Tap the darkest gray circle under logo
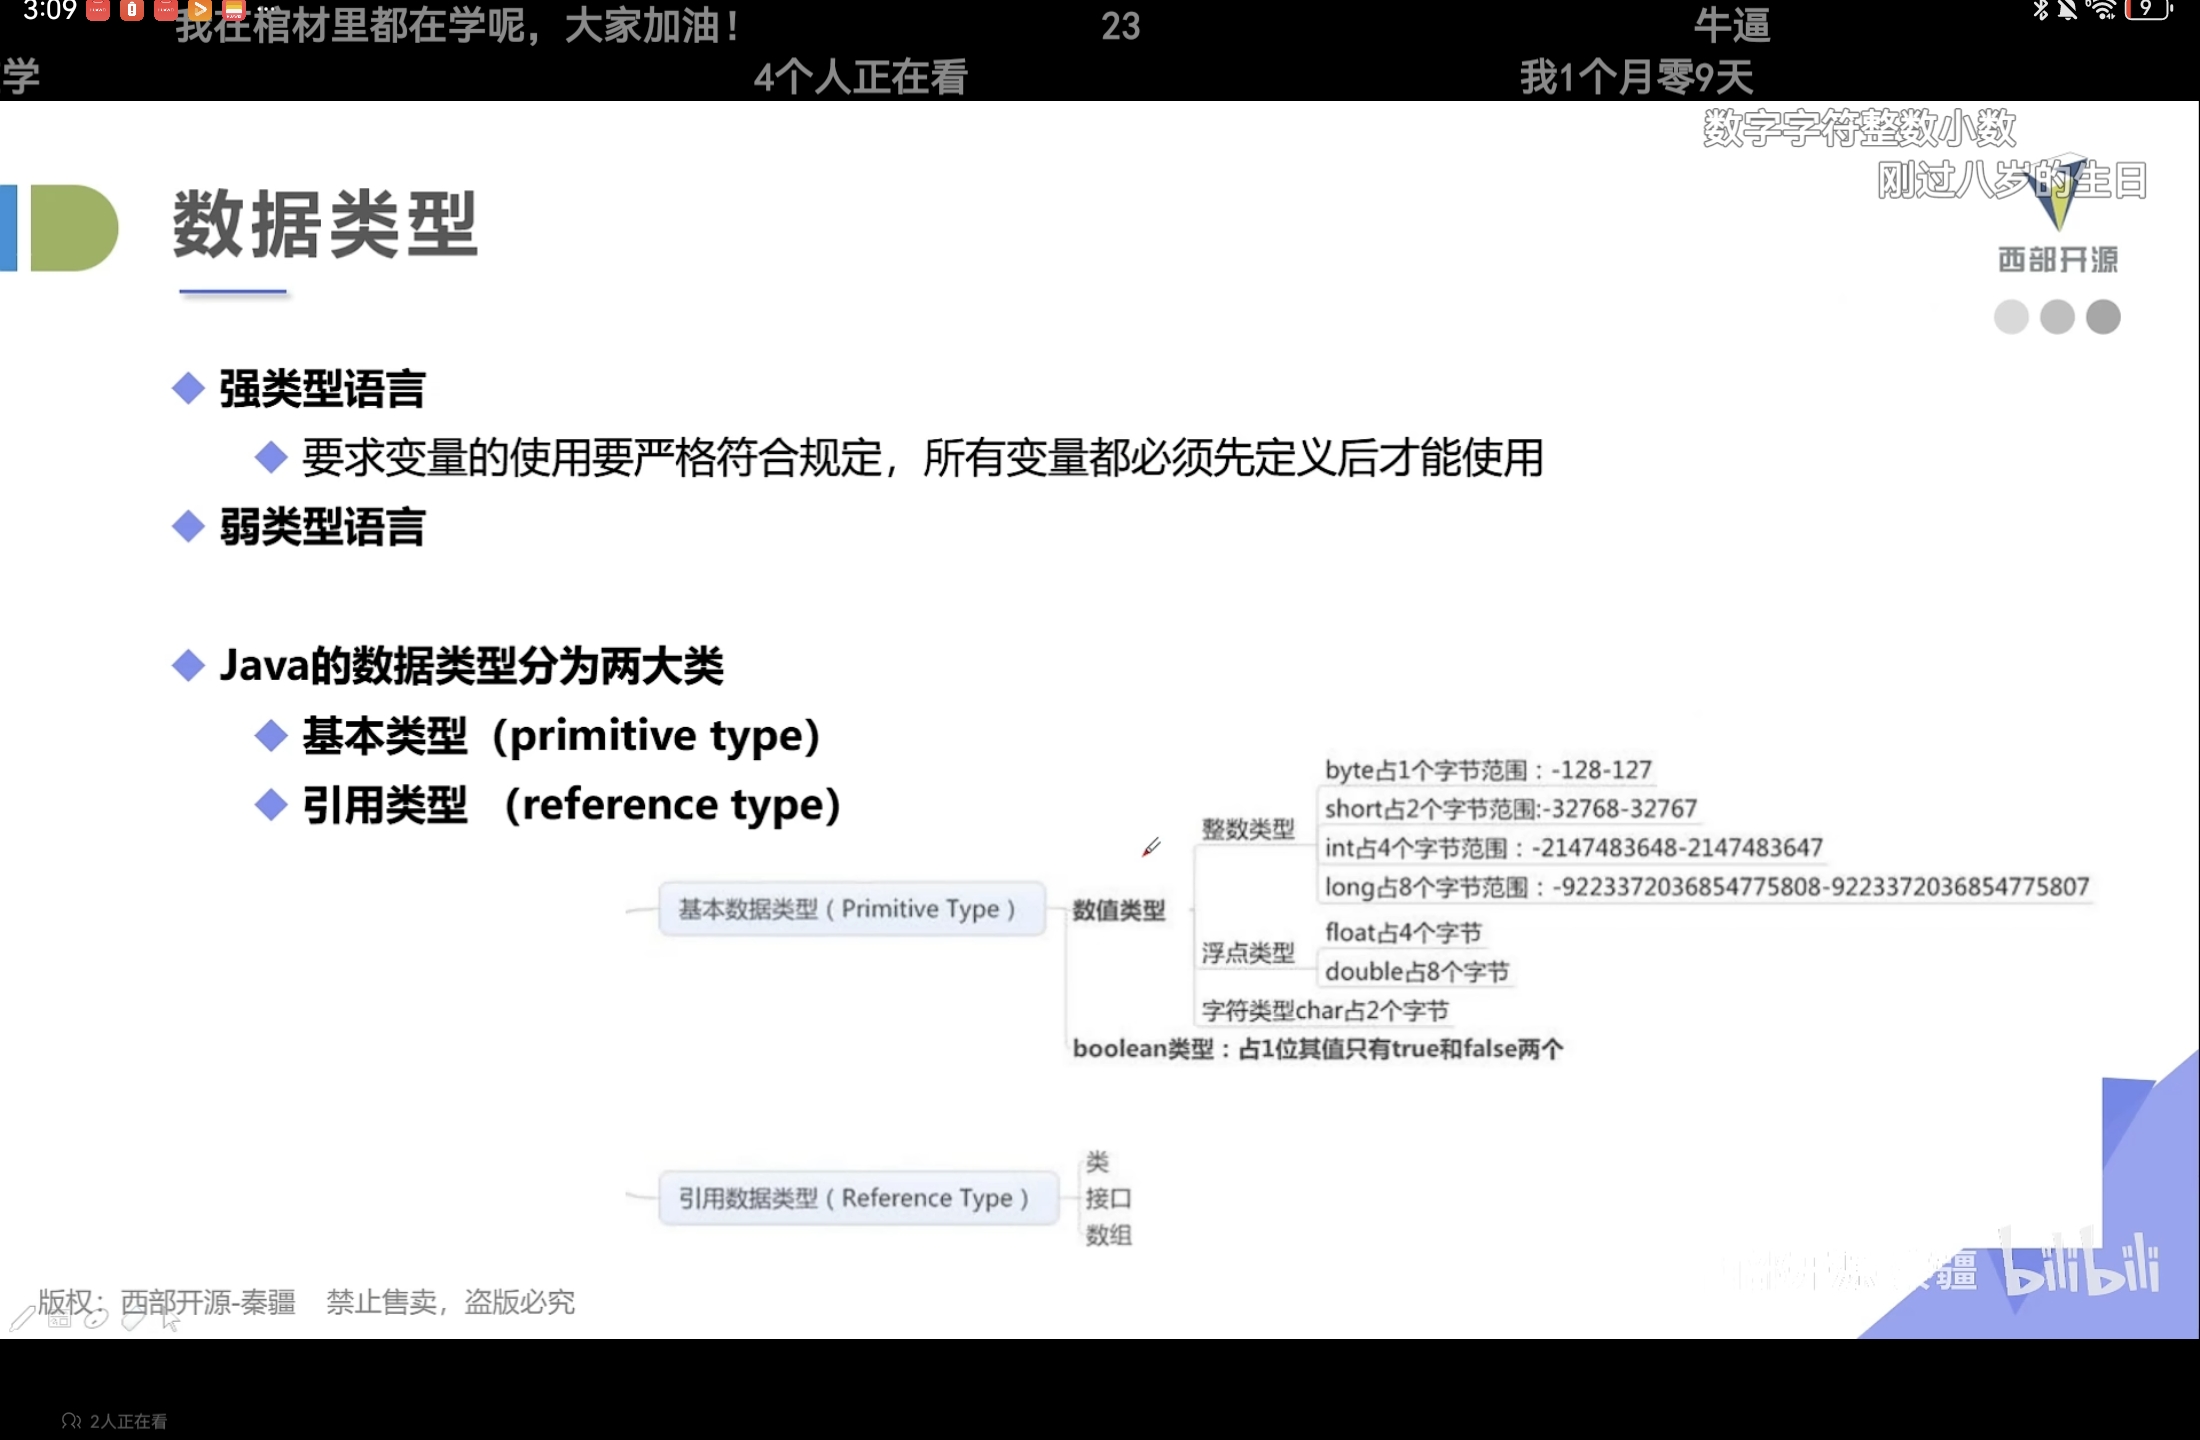Viewport: 2200px width, 1440px height. [x=2103, y=317]
